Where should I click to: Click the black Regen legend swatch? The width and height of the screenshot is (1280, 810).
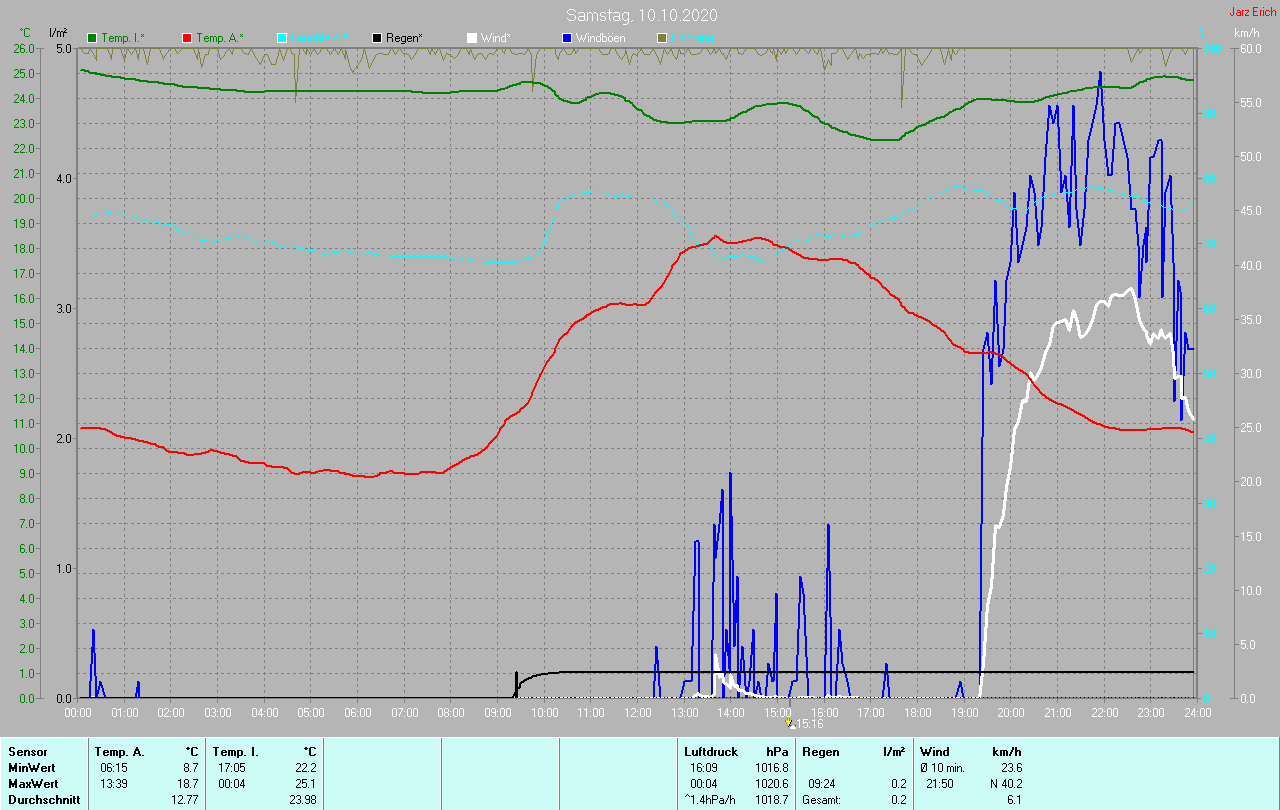coord(377,38)
